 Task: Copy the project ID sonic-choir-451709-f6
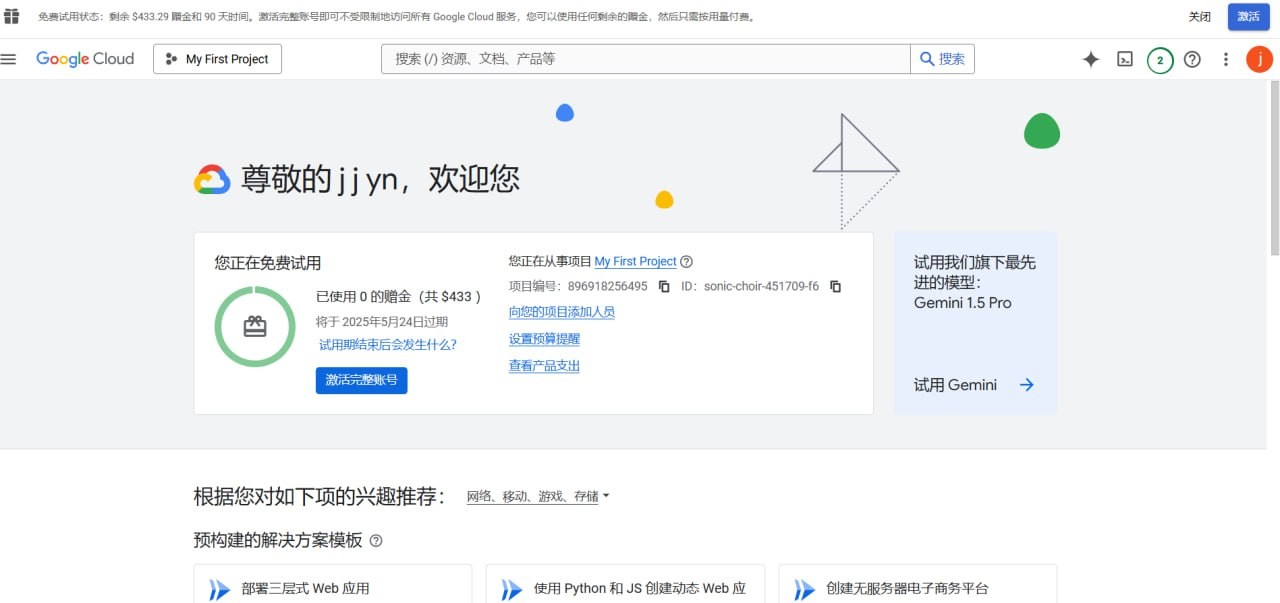point(836,286)
